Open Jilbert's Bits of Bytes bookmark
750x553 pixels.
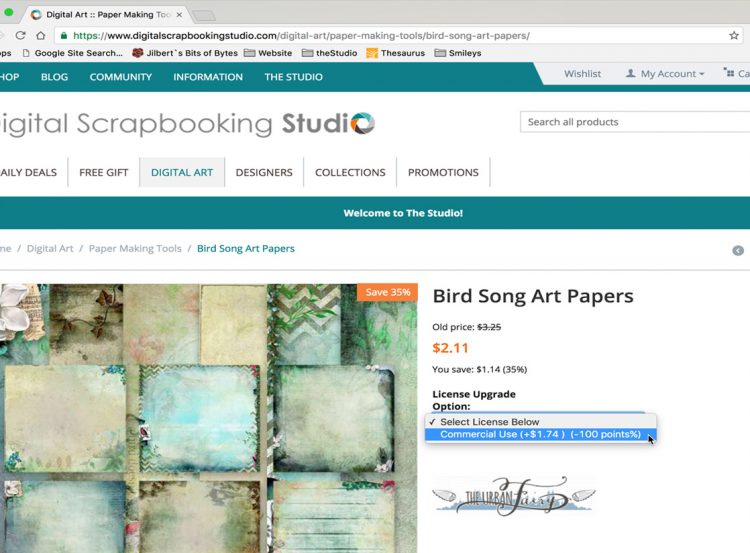pos(185,53)
